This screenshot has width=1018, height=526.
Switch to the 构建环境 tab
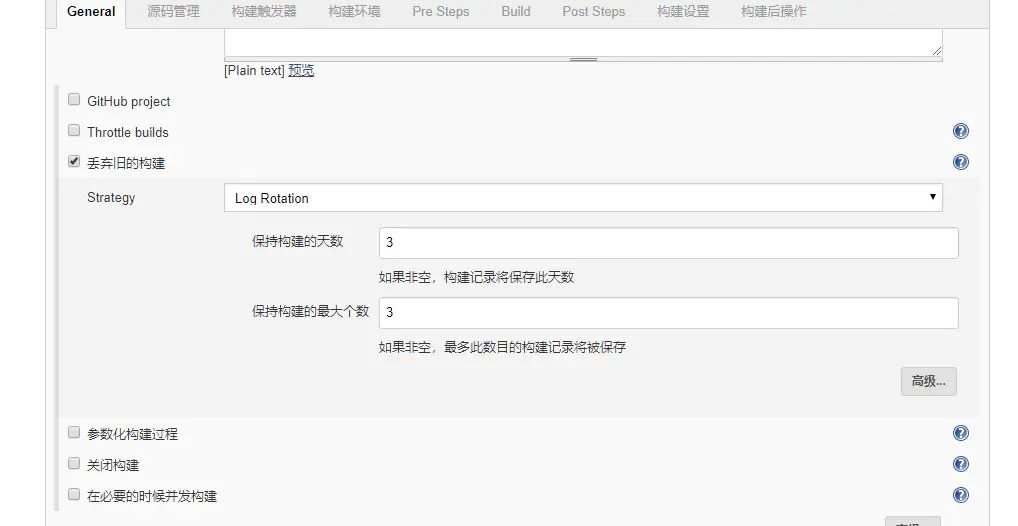[354, 12]
